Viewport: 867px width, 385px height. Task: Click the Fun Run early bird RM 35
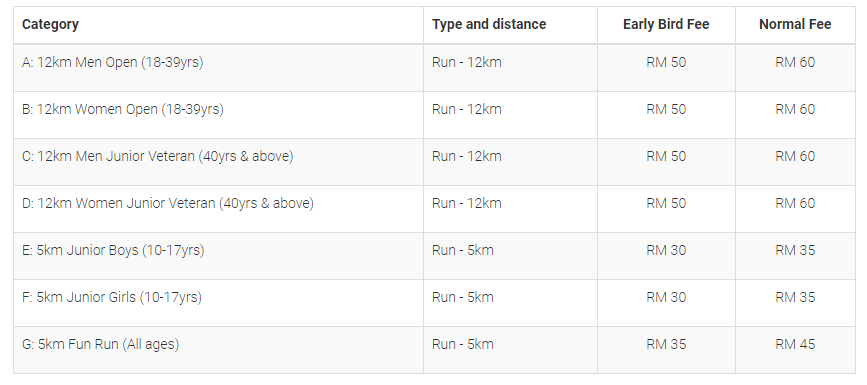tap(666, 345)
